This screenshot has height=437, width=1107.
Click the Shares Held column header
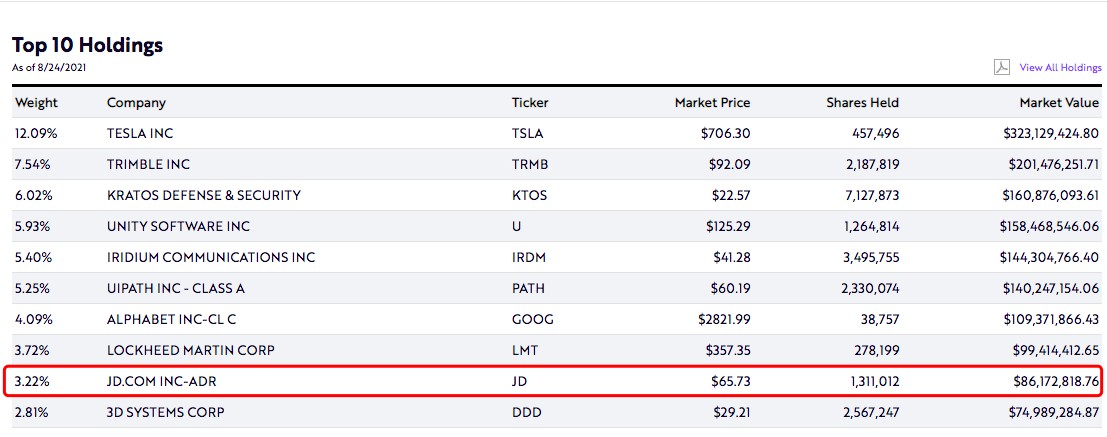[x=862, y=103]
